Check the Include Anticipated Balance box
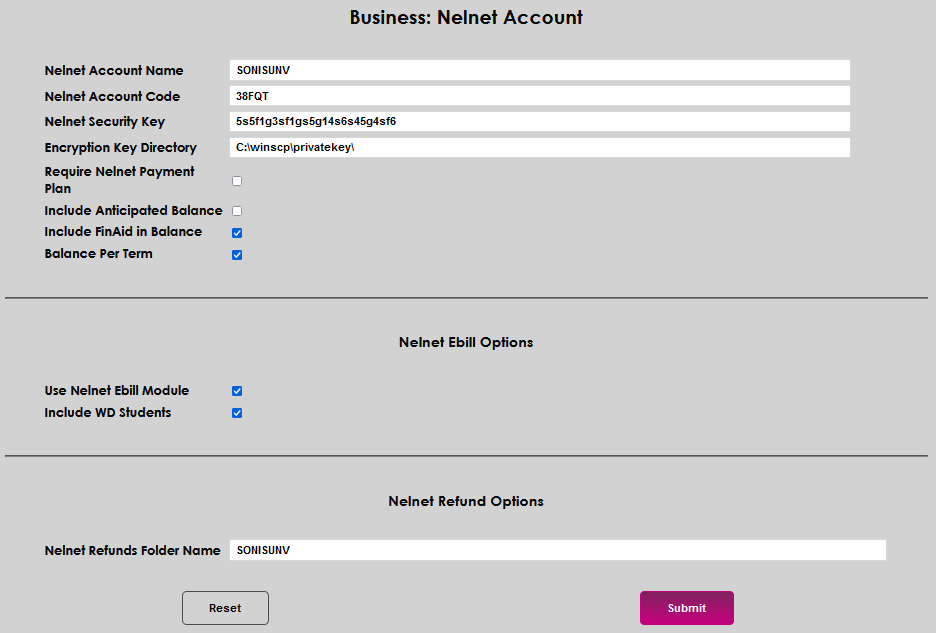 click(x=236, y=210)
